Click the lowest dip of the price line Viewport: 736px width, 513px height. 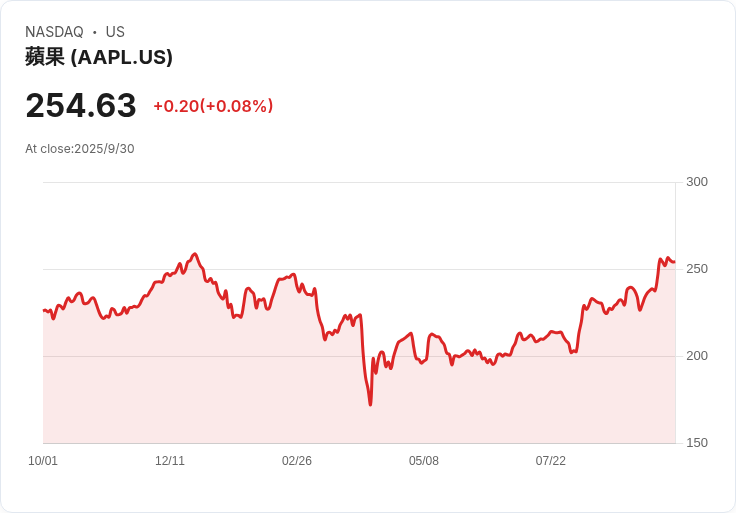(370, 404)
